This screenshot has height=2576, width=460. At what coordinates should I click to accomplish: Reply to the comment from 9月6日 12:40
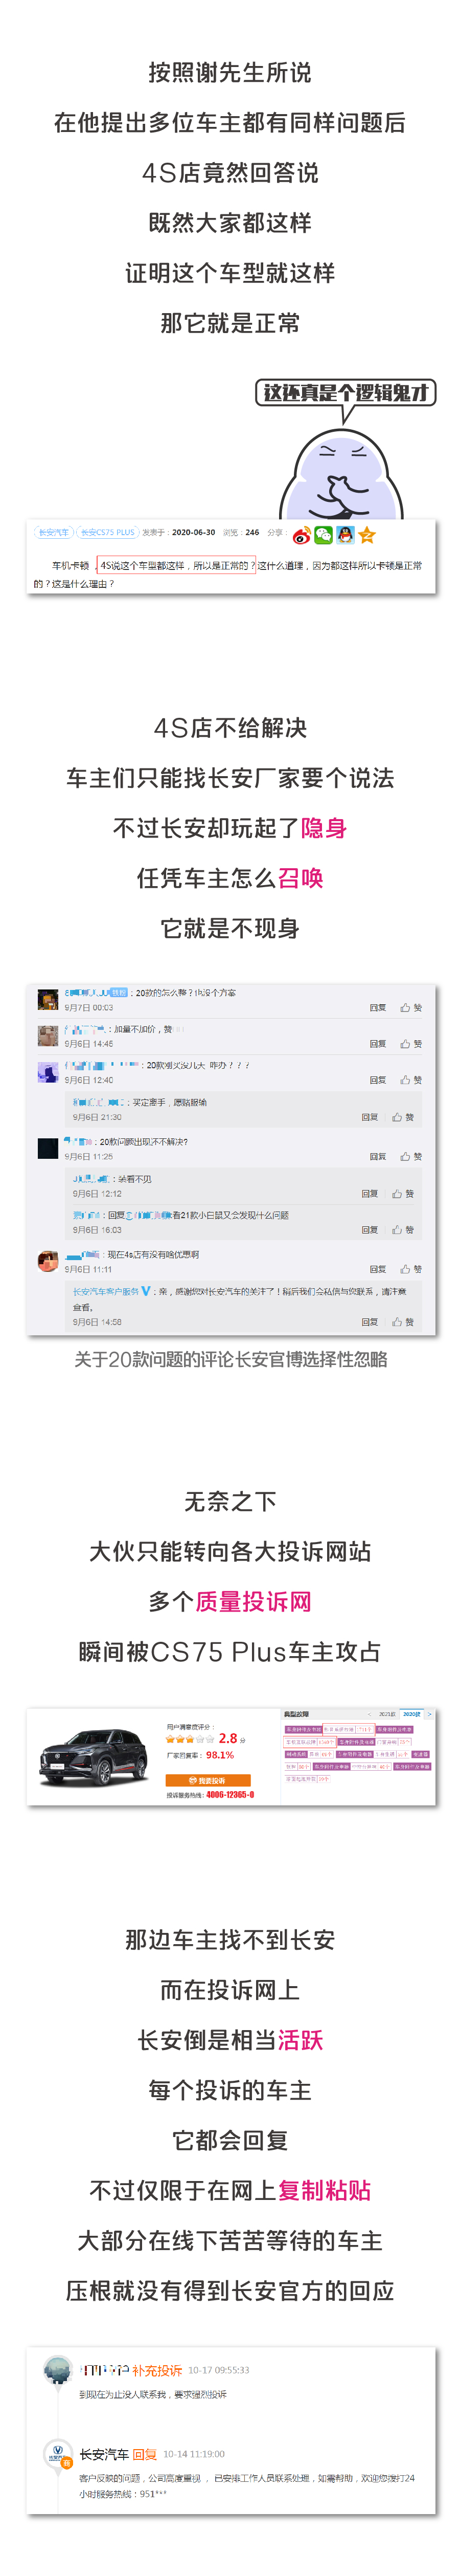click(378, 1080)
